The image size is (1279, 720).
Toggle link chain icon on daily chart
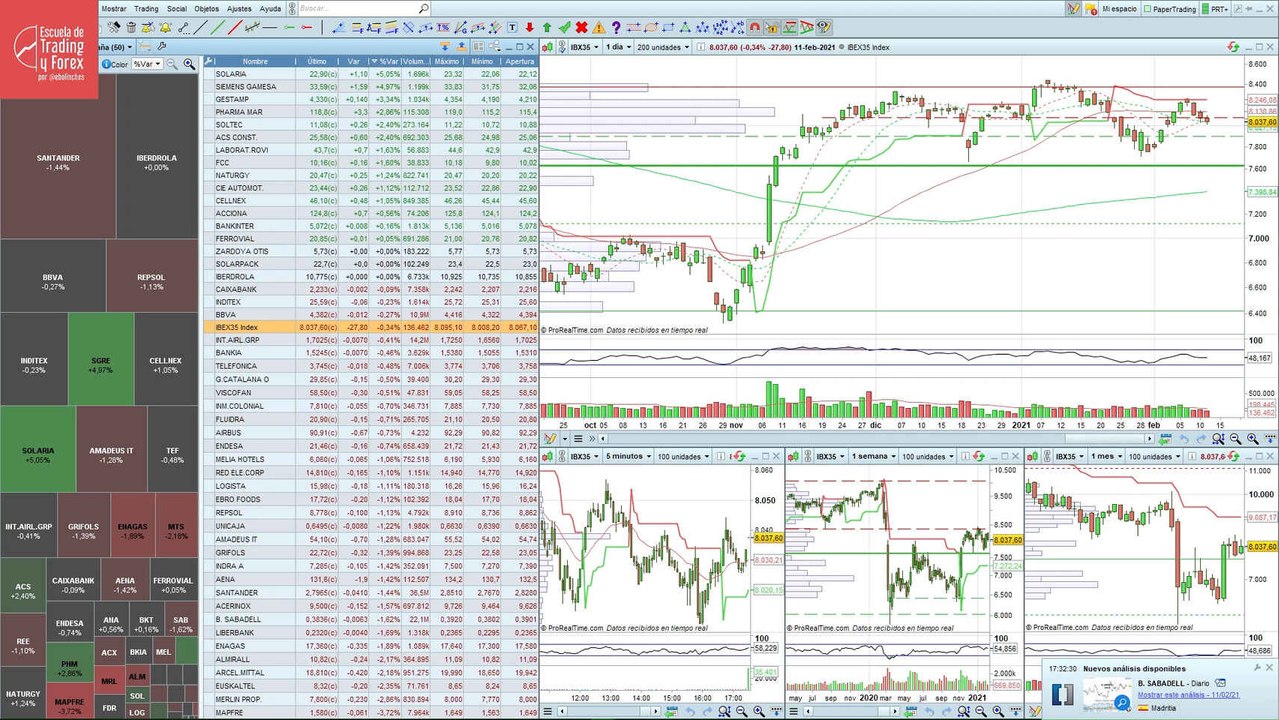(562, 47)
